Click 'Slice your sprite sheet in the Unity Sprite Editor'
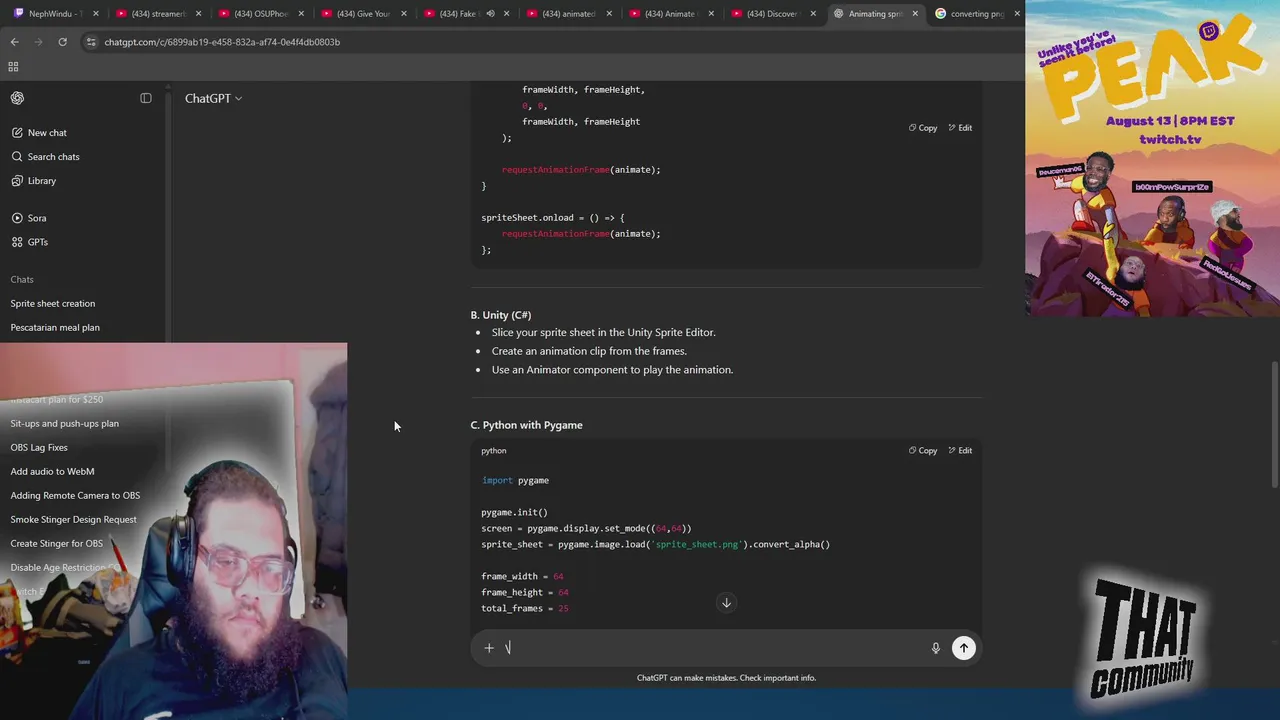1280x720 pixels. 603,332
